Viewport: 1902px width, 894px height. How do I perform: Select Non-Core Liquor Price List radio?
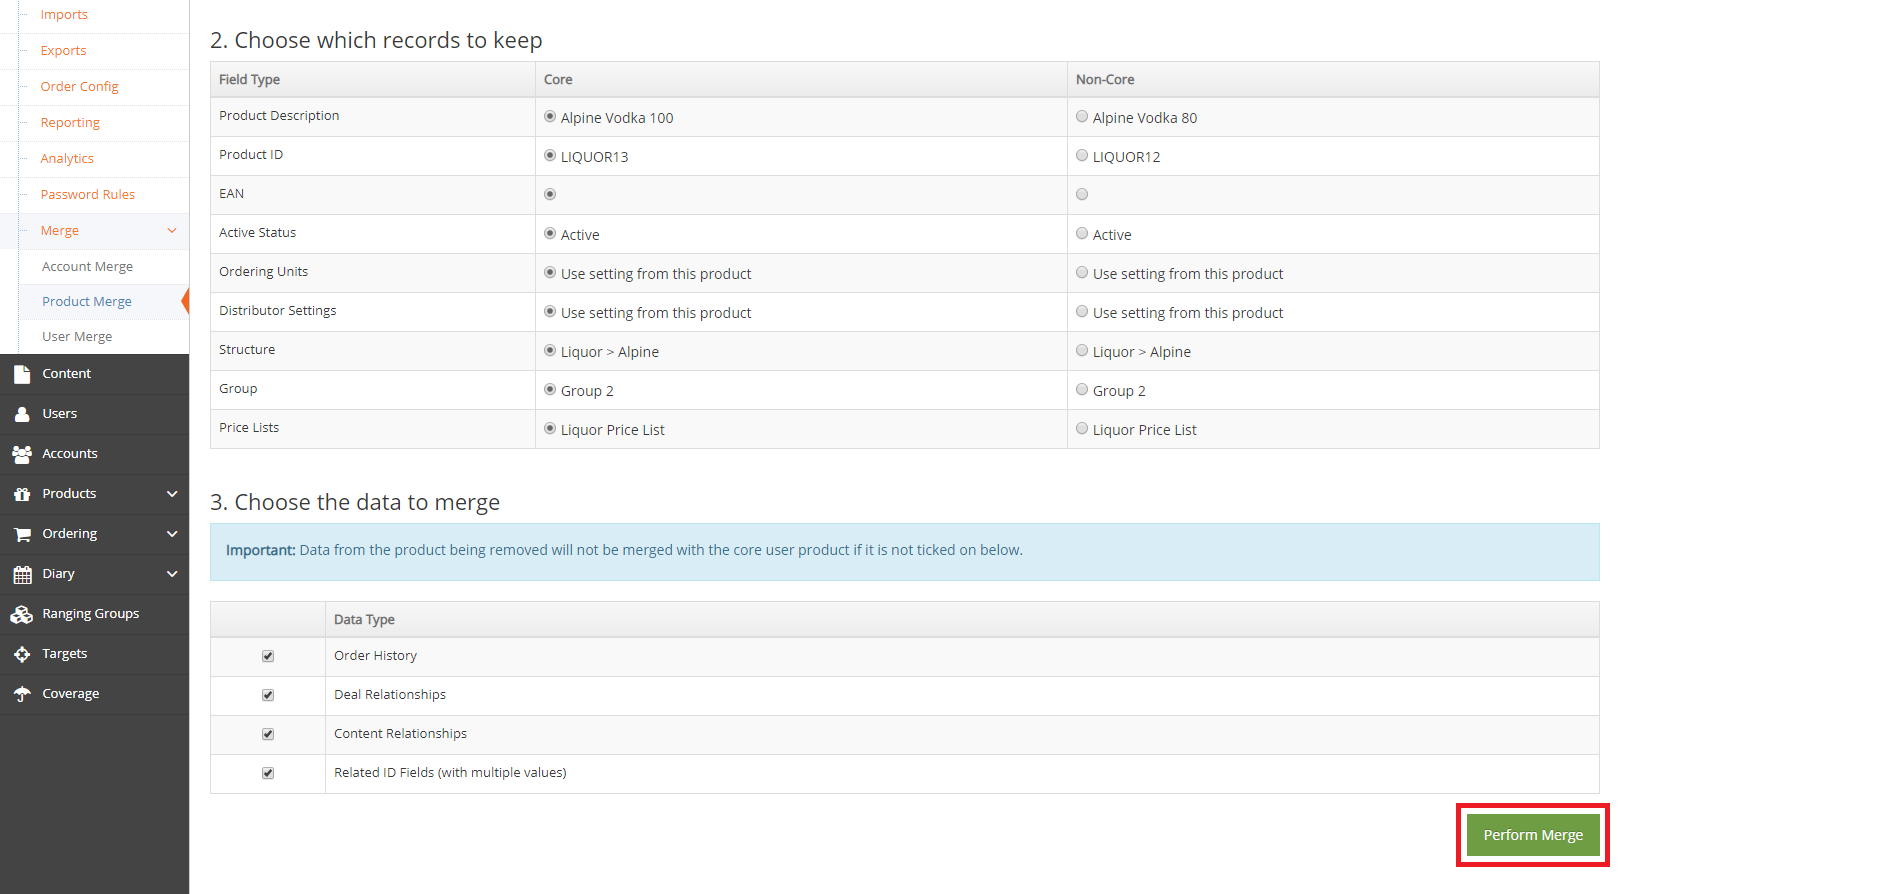[1082, 429]
